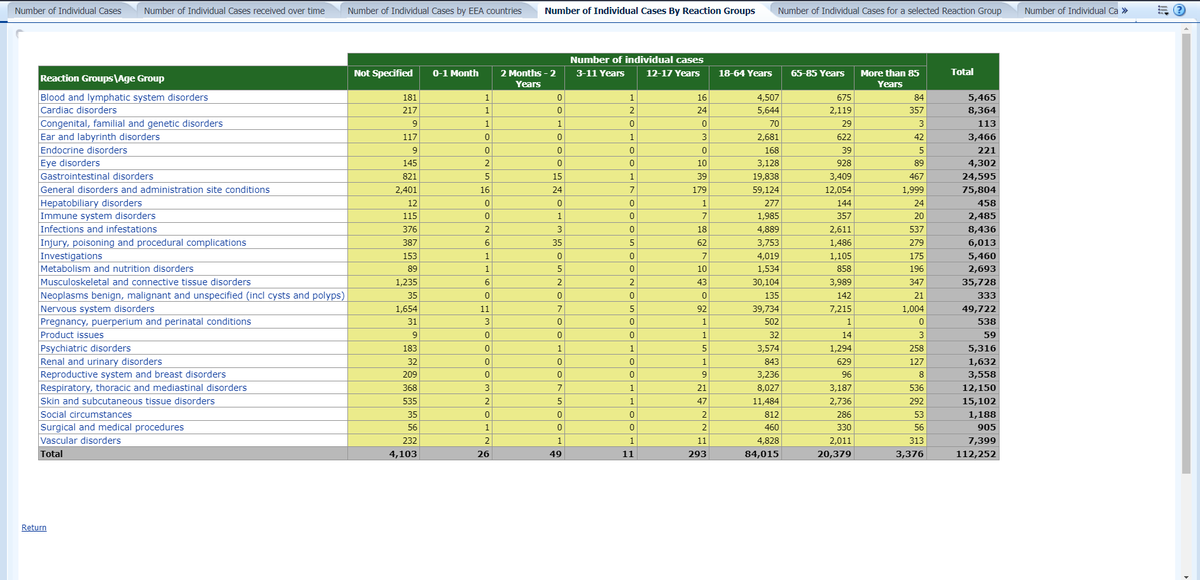Click the 2 Months - 2 Years column header
The height and width of the screenshot is (580, 1200).
pos(528,78)
